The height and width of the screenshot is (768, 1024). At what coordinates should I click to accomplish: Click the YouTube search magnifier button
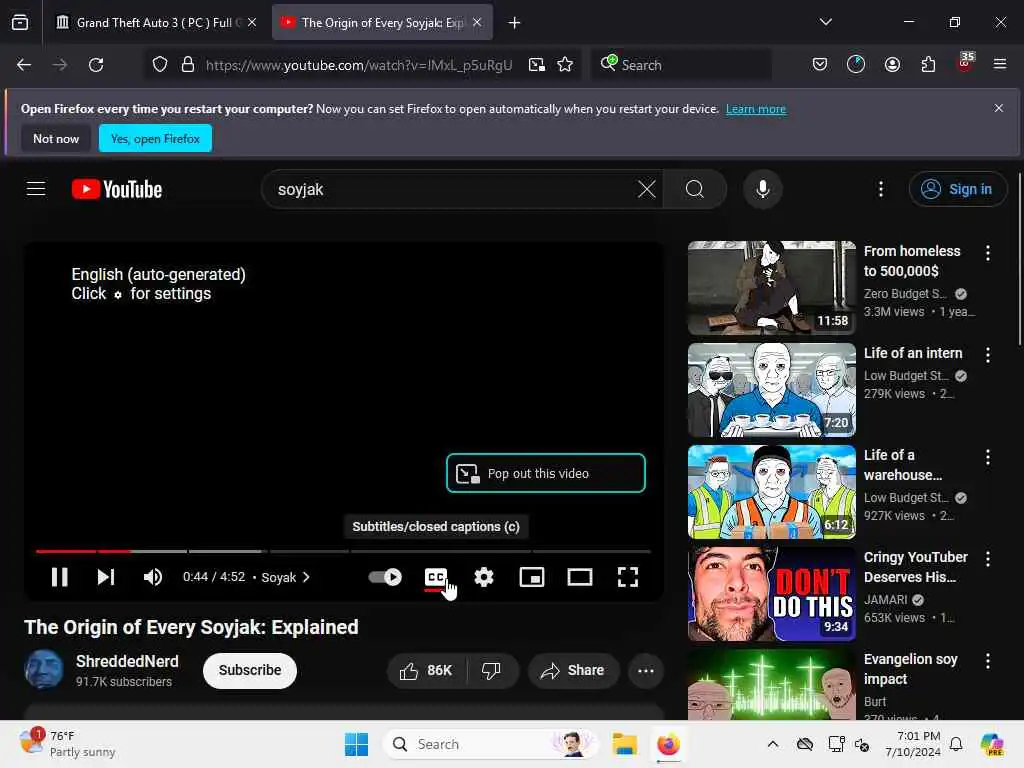point(695,189)
